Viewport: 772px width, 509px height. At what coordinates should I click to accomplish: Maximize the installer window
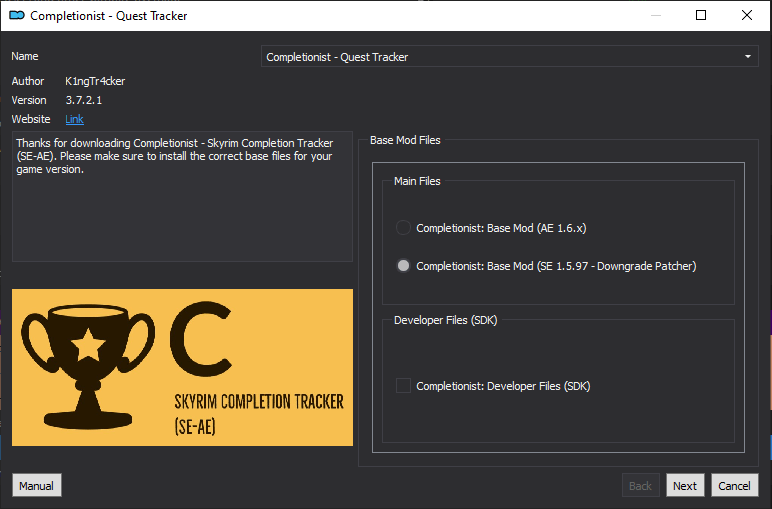click(701, 15)
